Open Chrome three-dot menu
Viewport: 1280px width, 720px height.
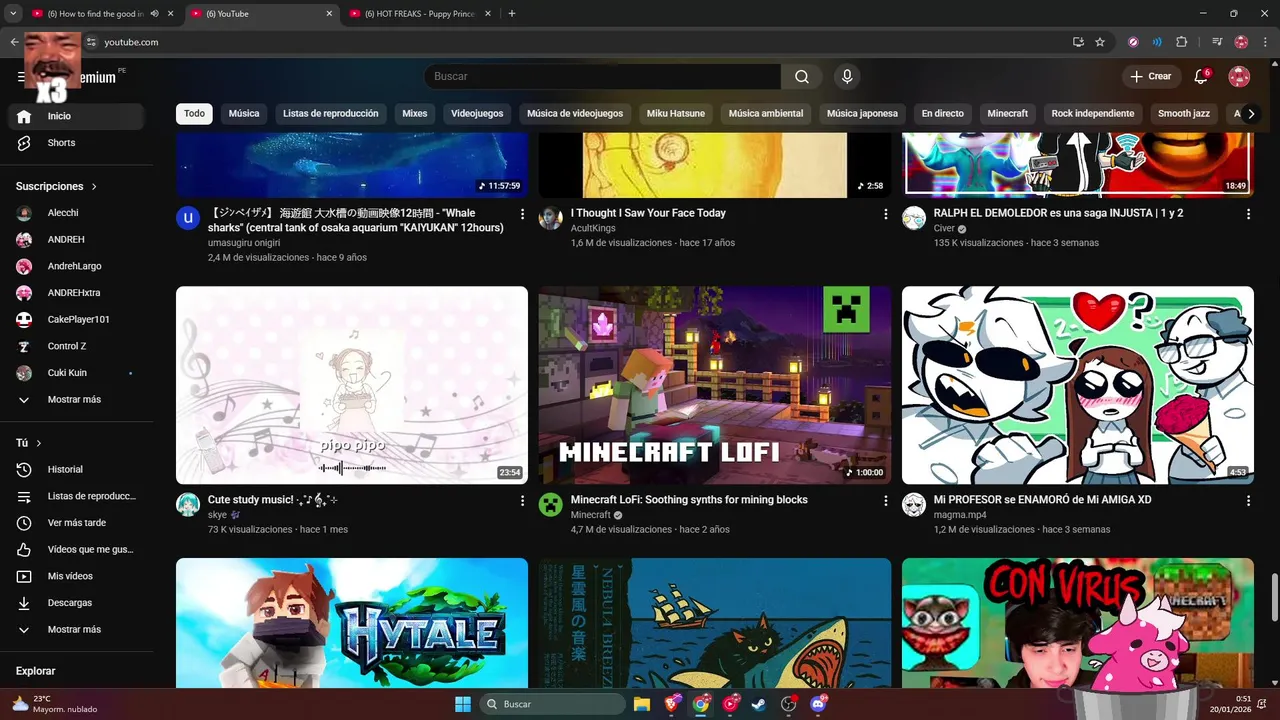click(1265, 42)
